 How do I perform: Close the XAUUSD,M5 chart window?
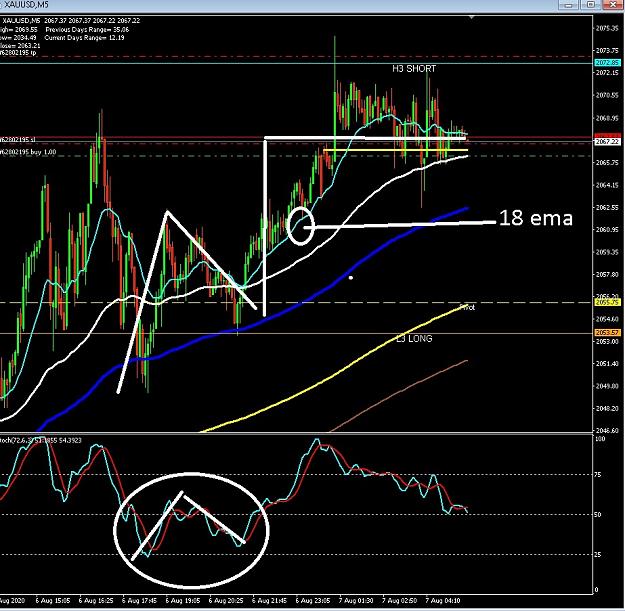613,5
